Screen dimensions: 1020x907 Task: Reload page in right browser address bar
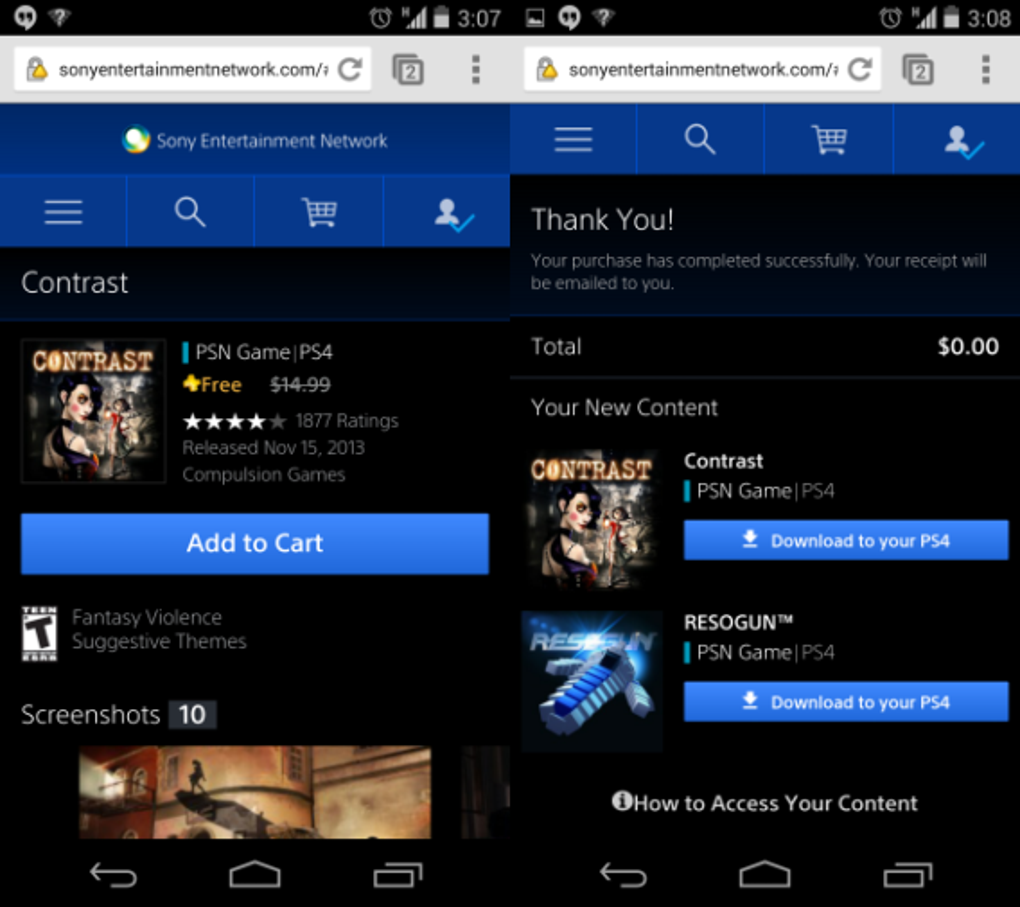[x=860, y=69]
